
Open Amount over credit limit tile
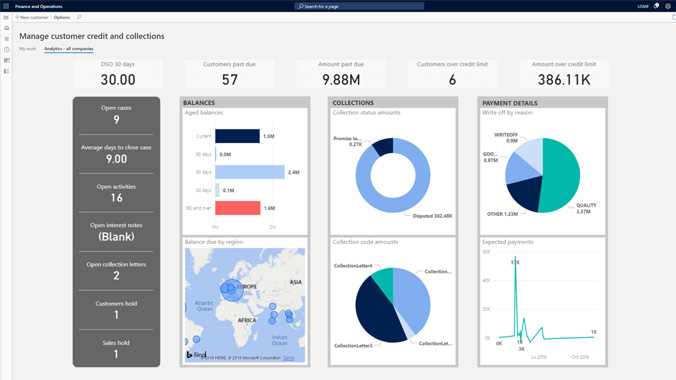pos(564,74)
